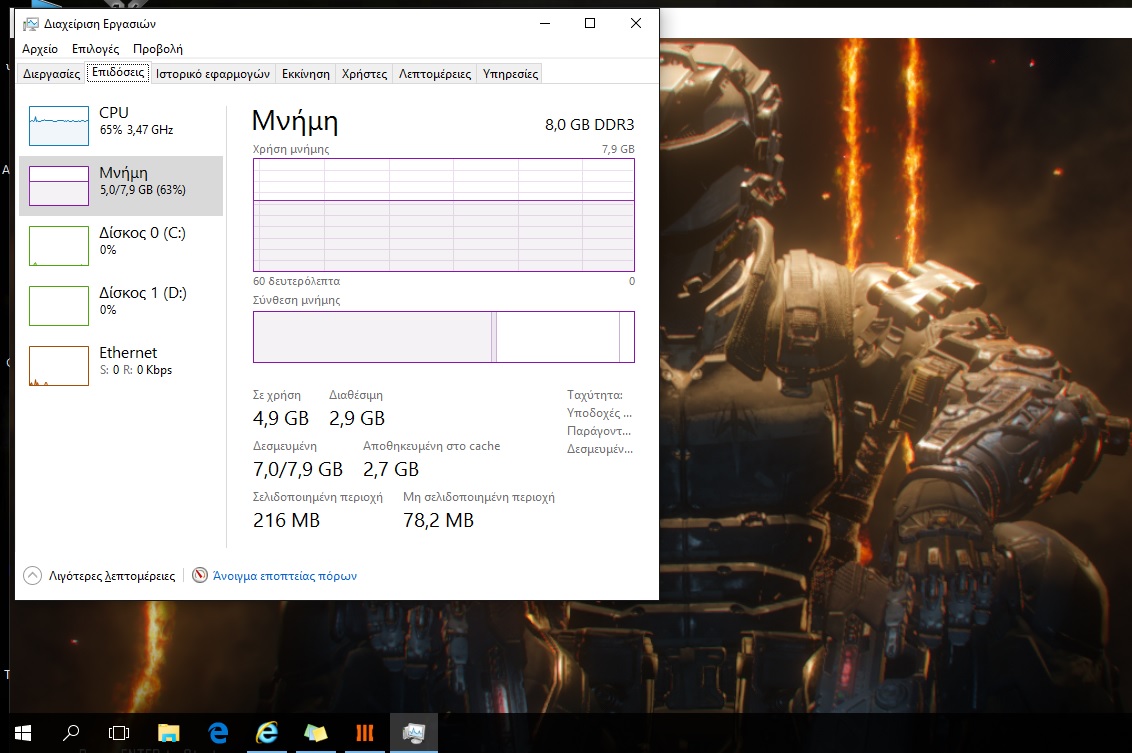
Task: Click the Μνήμη heading text
Action: tap(295, 121)
